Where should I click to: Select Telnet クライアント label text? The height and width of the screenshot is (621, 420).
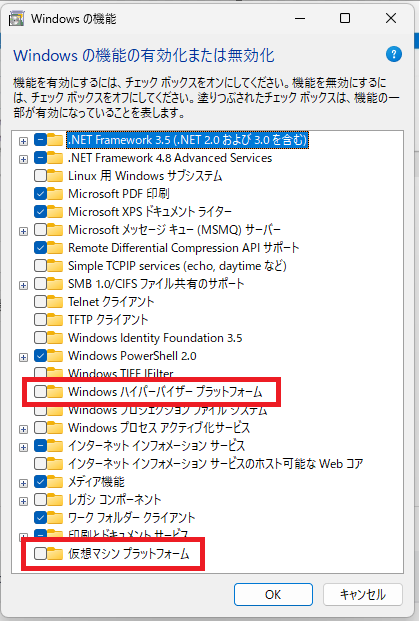click(x=111, y=302)
